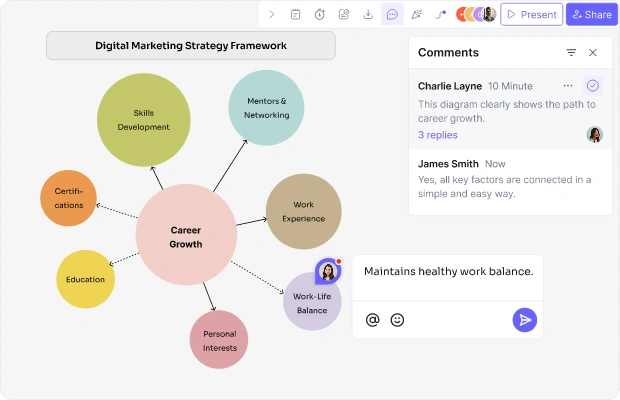This screenshot has width=620, height=400.
Task: Mark Charlie Layne's comment as resolved
Action: tap(593, 85)
